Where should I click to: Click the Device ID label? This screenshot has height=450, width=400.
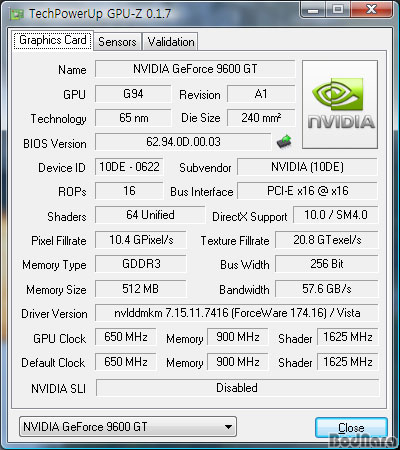click(x=62, y=168)
